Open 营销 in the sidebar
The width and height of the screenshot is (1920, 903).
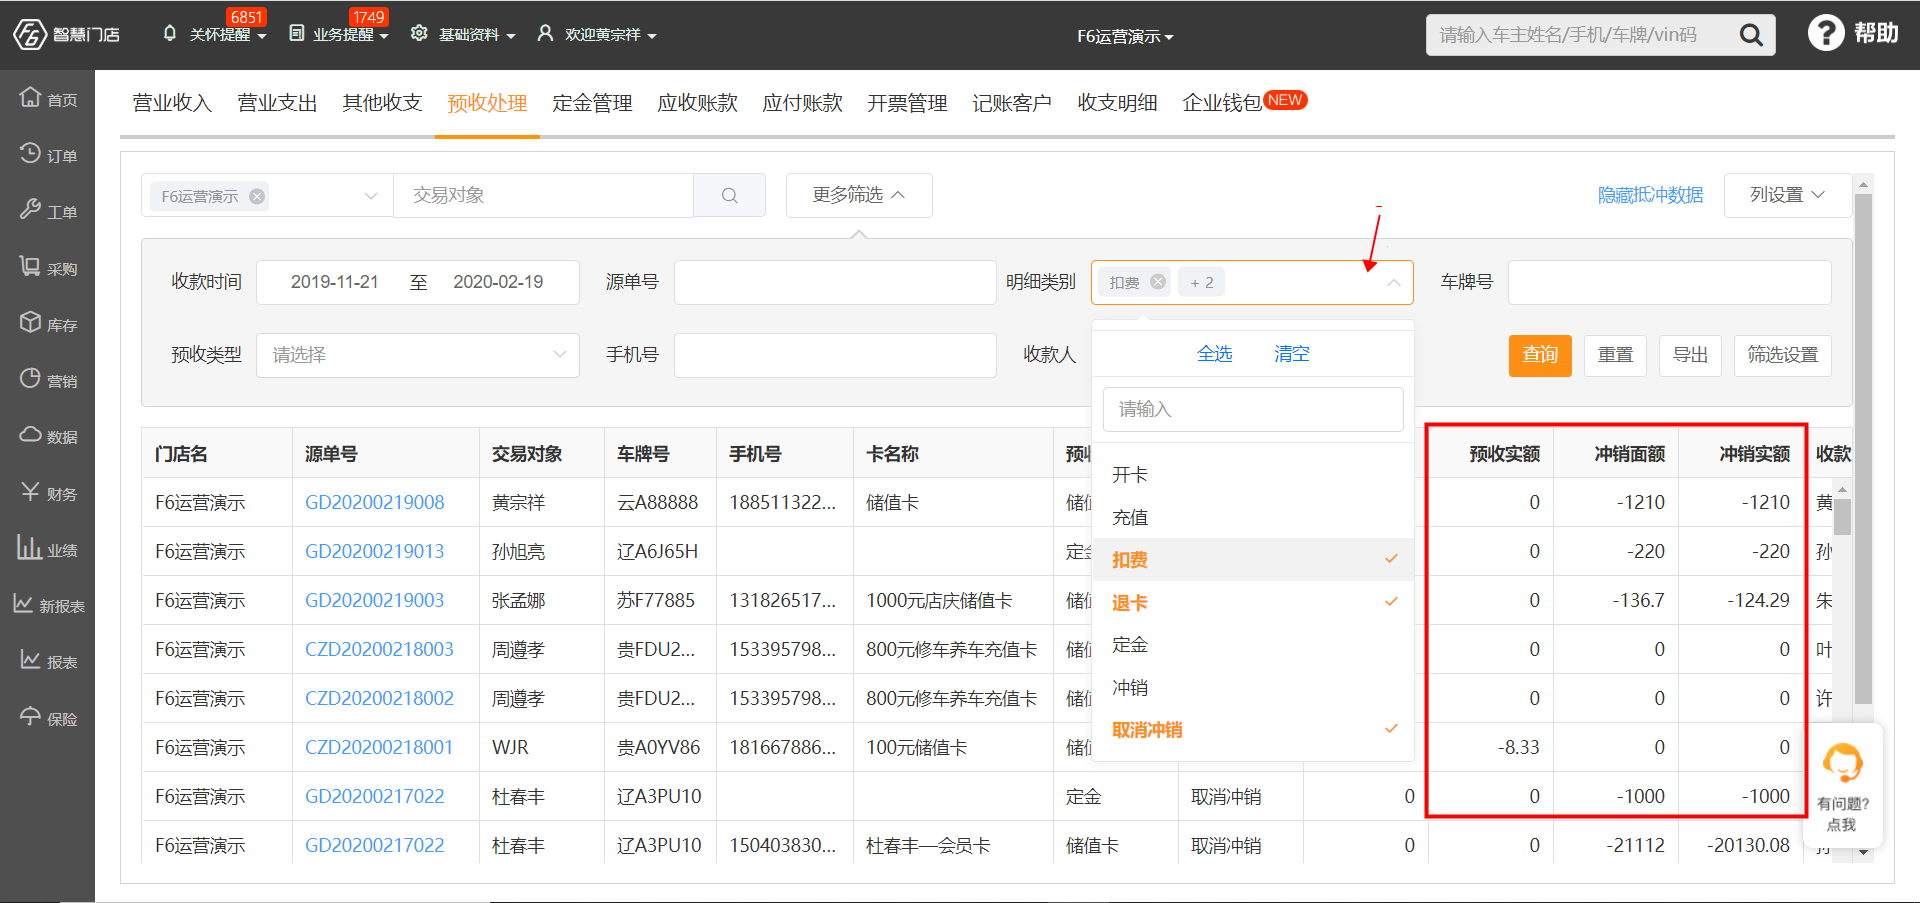(x=48, y=379)
